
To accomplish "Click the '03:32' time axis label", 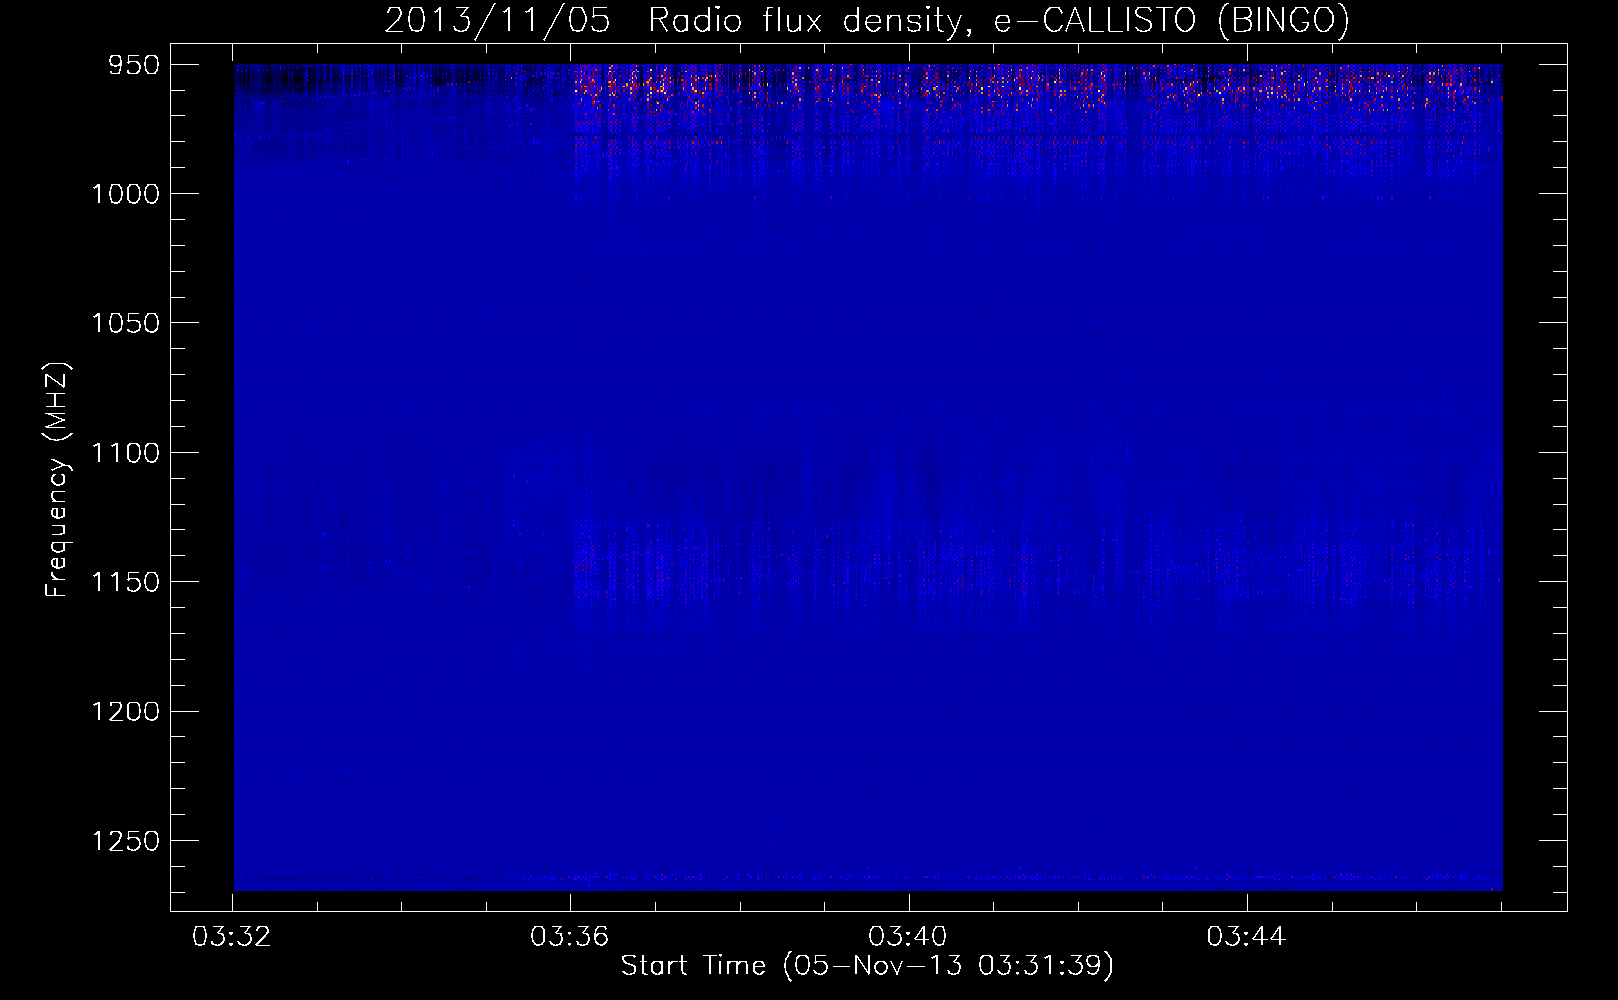I will 232,937.
